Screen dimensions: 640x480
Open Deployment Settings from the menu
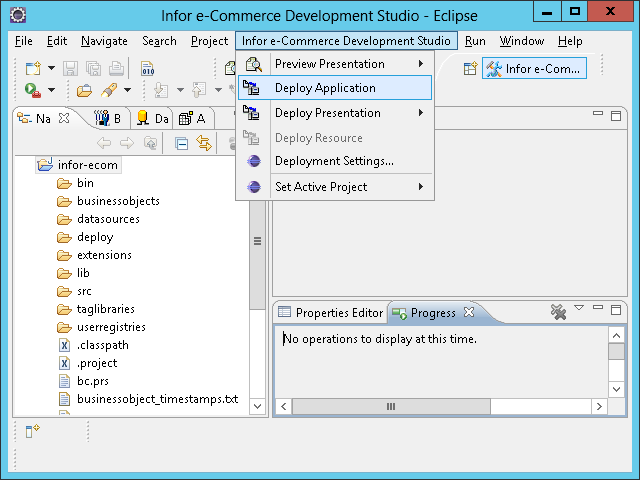[x=334, y=161]
